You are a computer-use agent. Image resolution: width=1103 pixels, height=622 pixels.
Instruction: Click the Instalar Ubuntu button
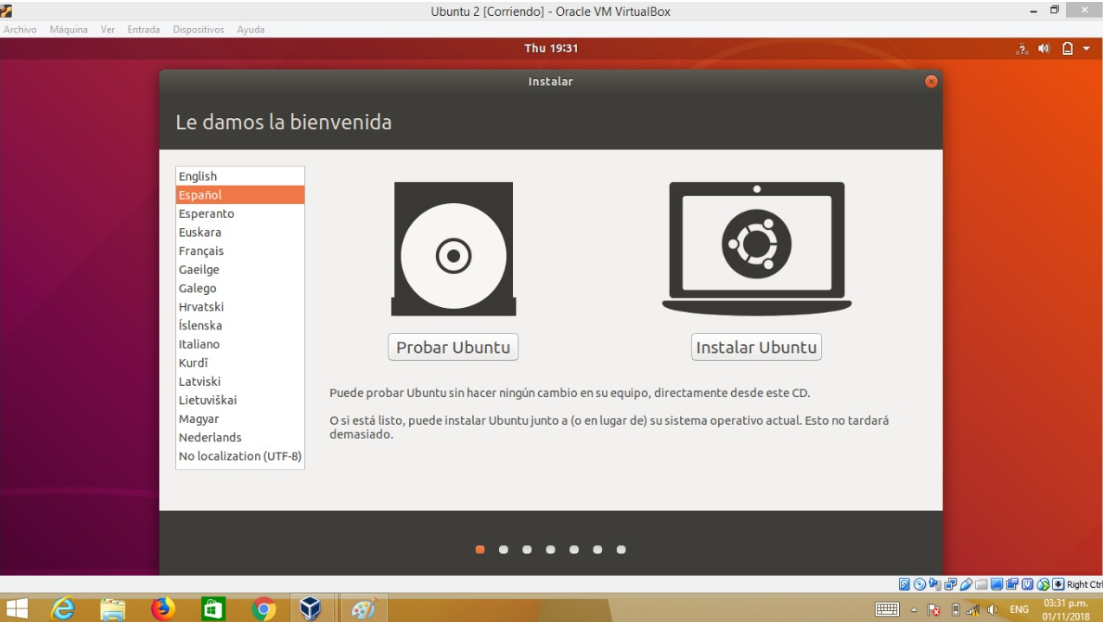(x=756, y=347)
